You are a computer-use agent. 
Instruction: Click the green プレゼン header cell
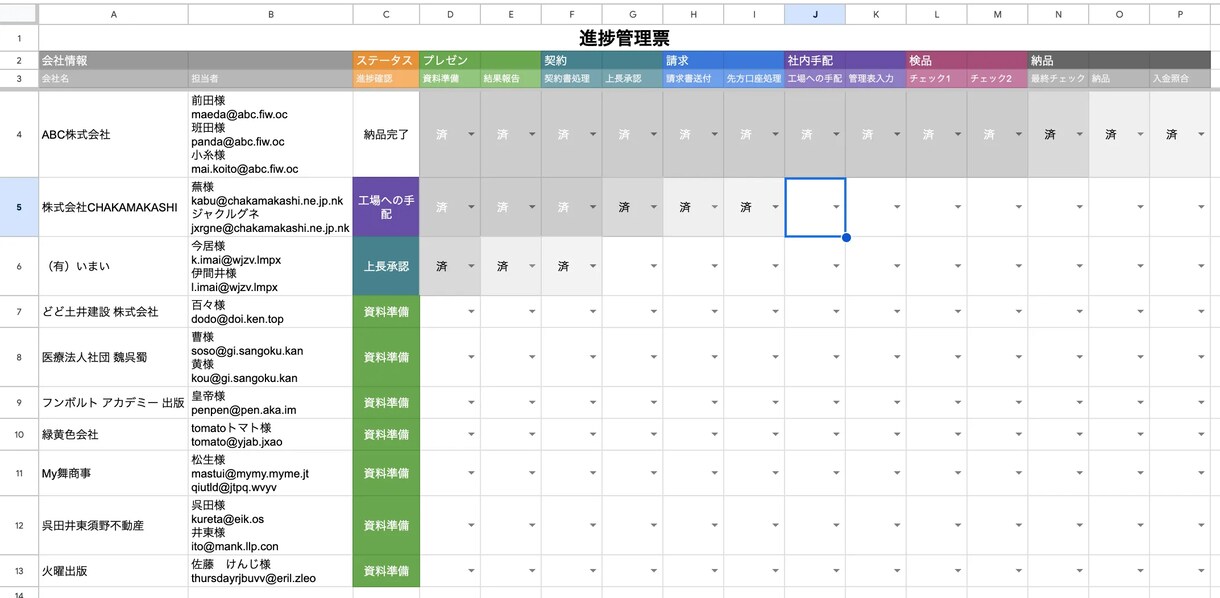point(480,60)
